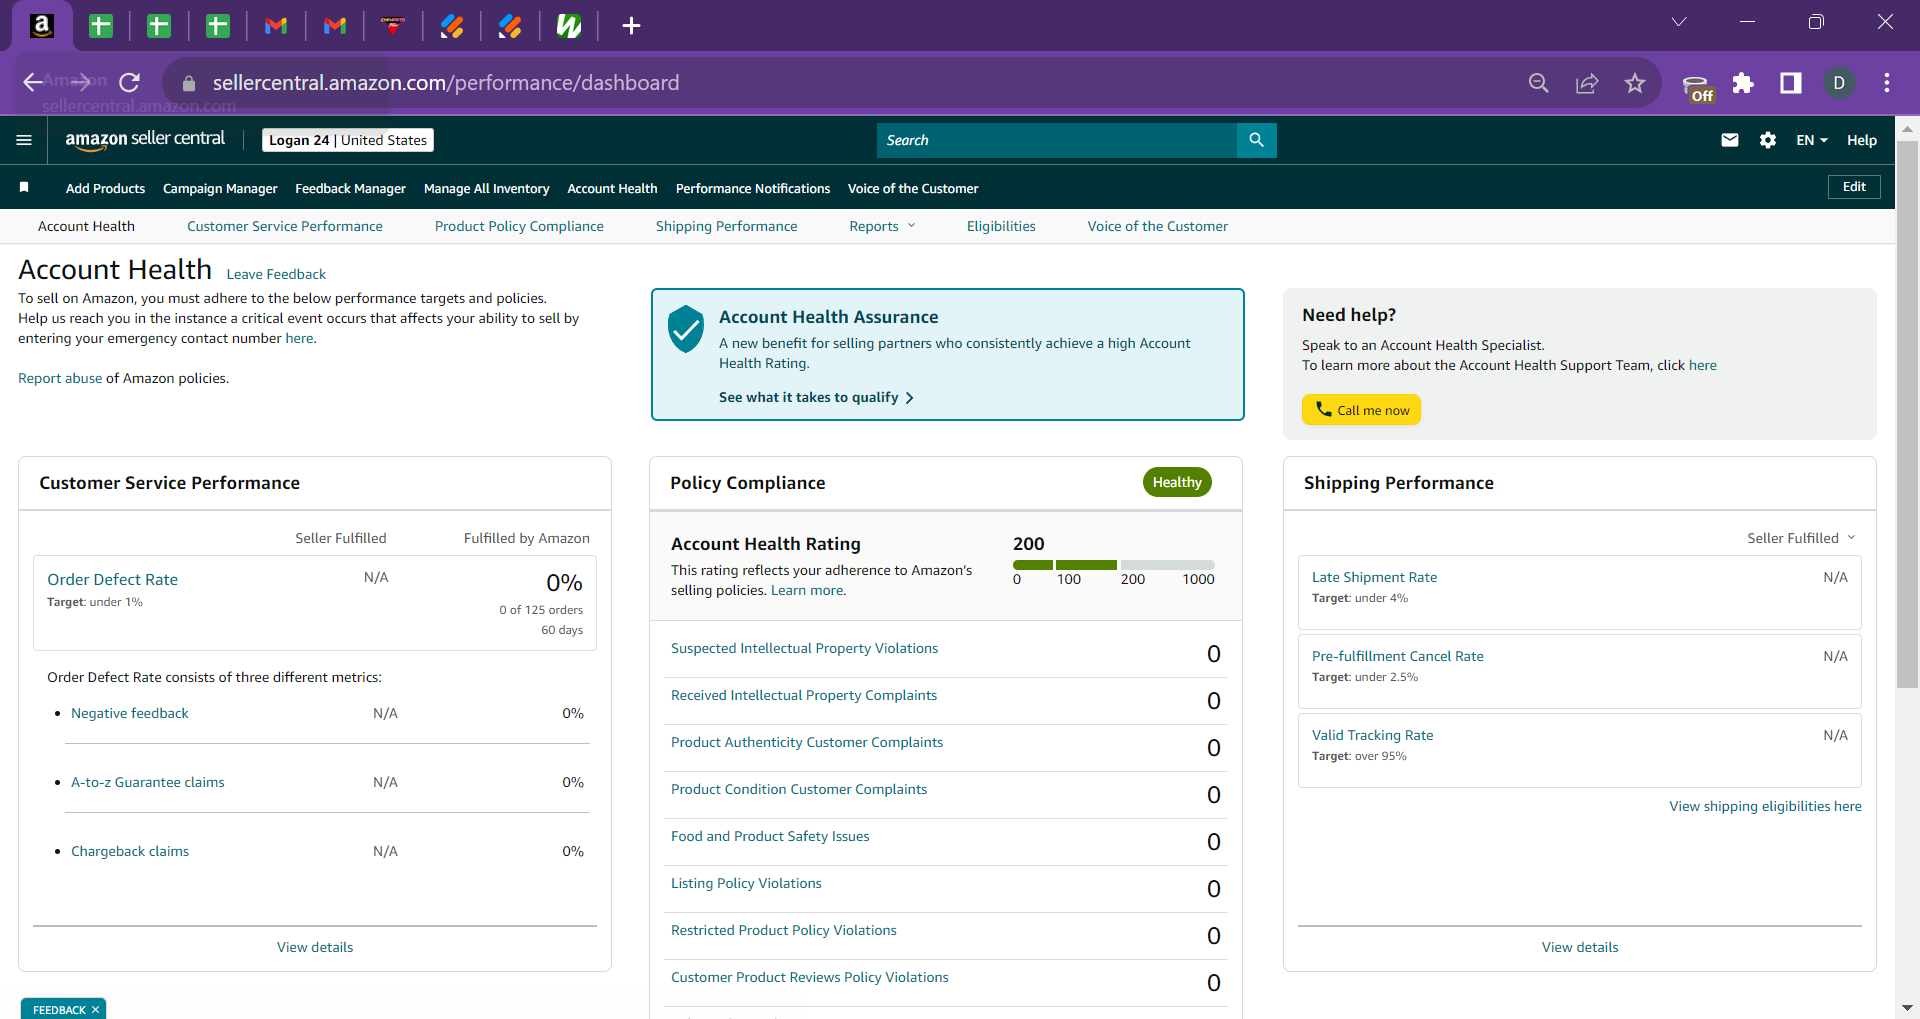1920x1019 pixels.
Task: Click Leave Feedback link
Action: click(x=276, y=274)
